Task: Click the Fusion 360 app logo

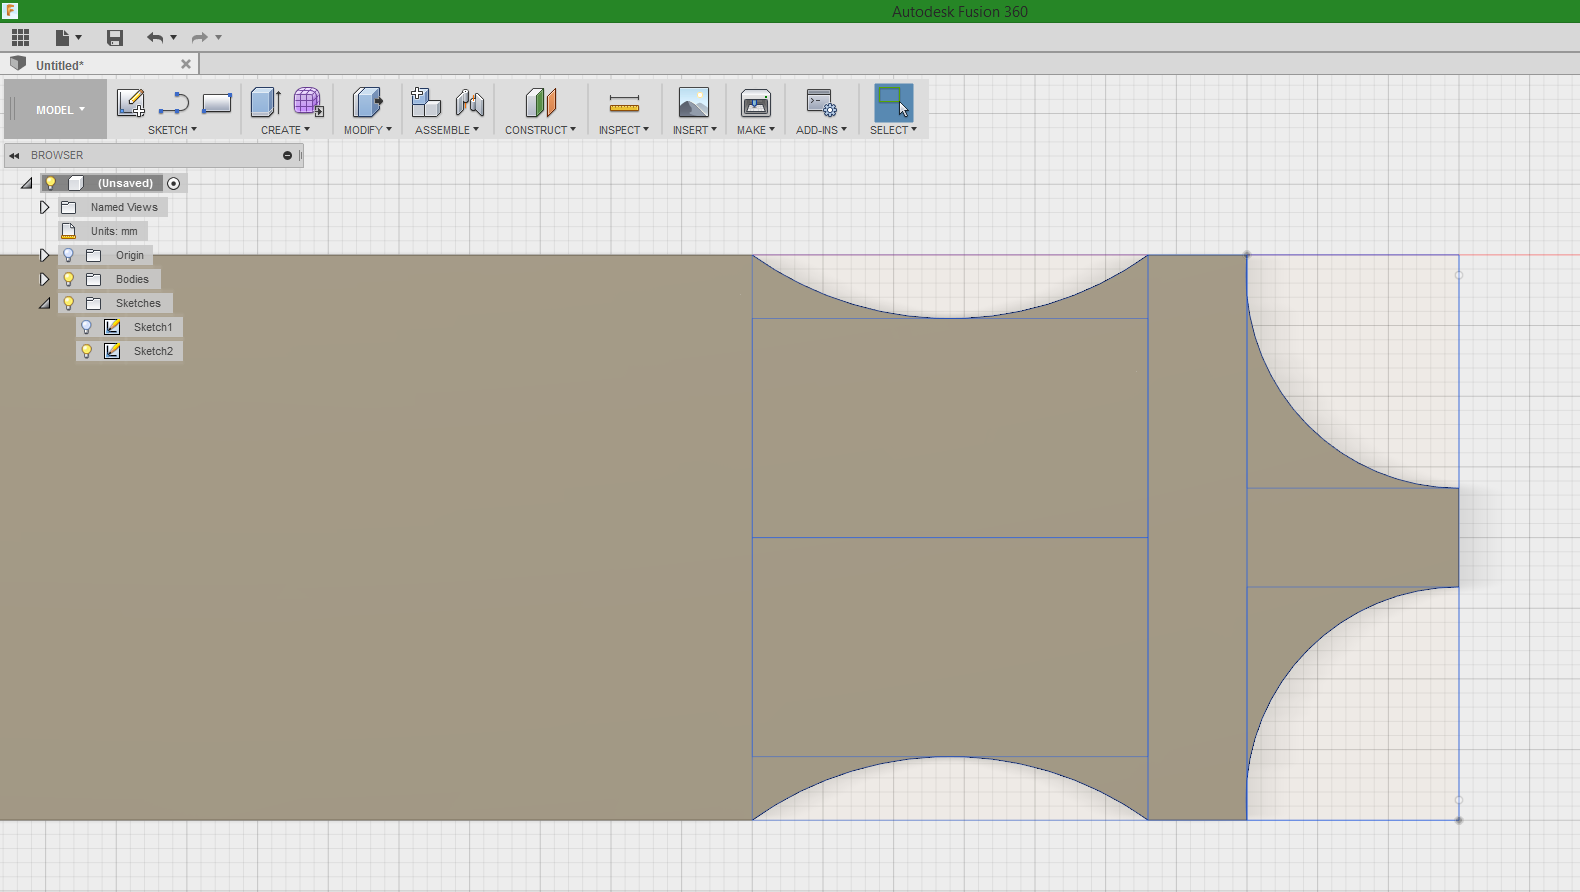Action: tap(10, 11)
